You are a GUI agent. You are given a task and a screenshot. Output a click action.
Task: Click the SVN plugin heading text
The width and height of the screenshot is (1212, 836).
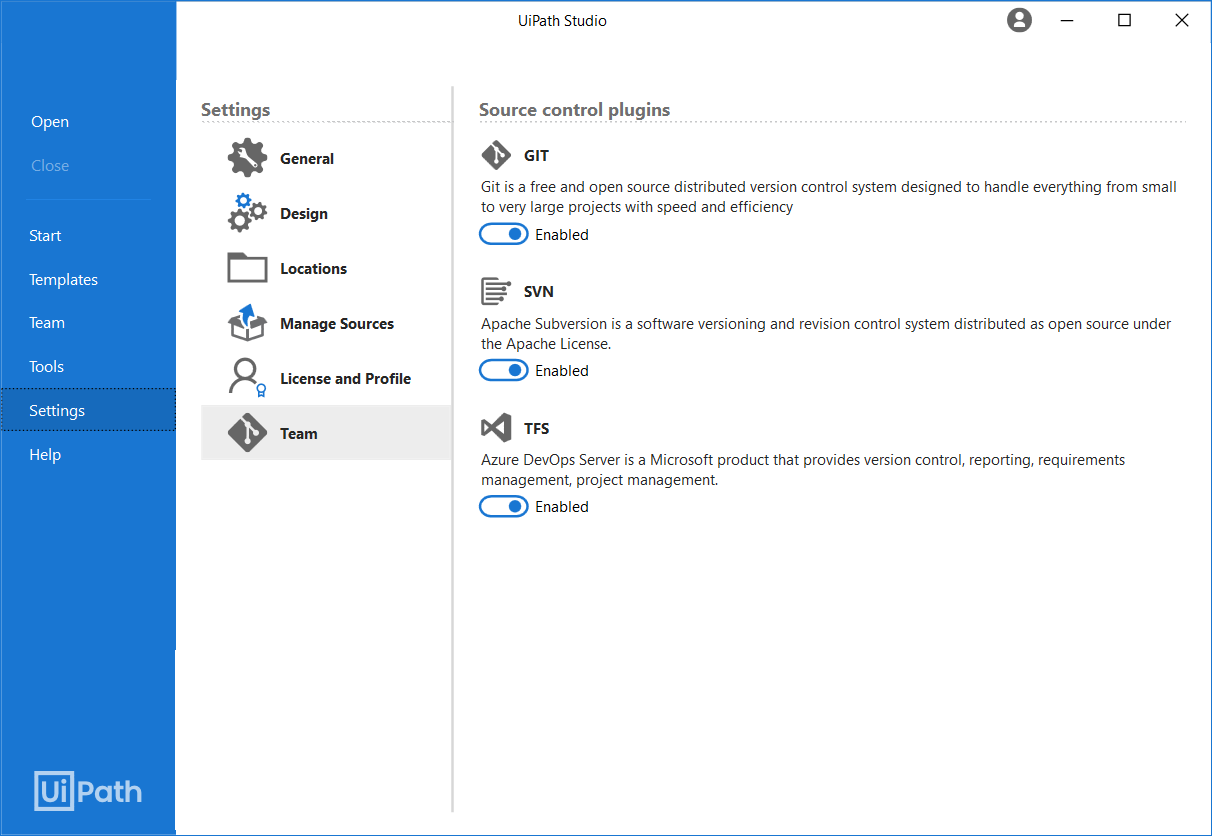pos(538,292)
